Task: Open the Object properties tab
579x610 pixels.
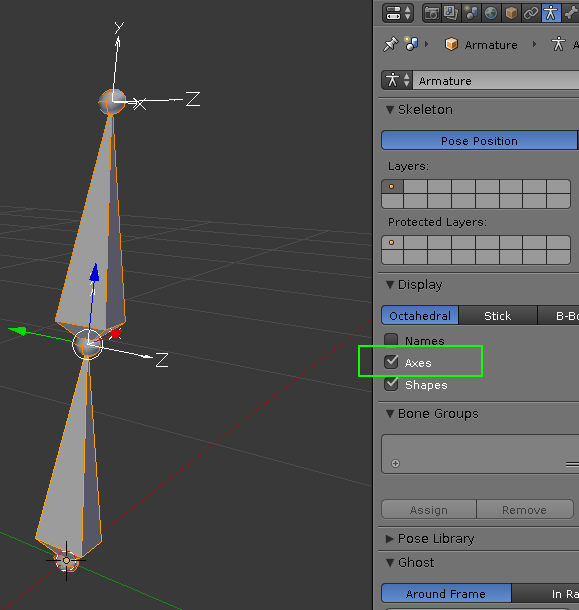Action: [x=511, y=13]
